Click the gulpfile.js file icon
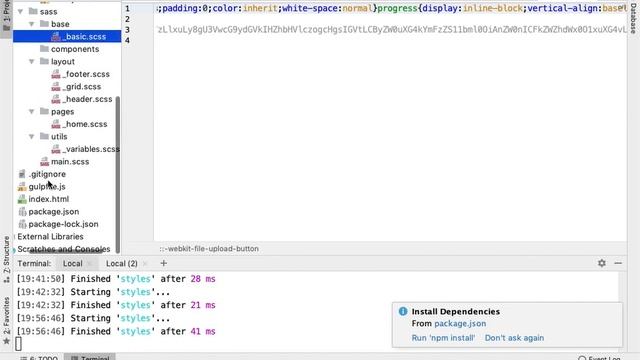Viewport: 640px width, 360px height. 22,187
